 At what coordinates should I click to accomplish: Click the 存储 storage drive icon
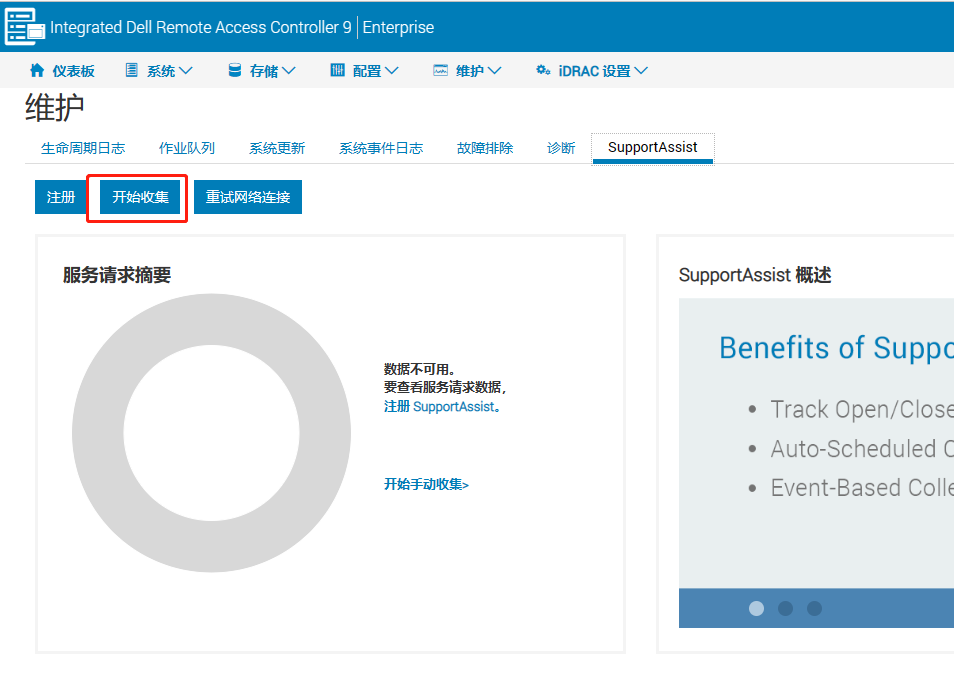click(x=234, y=70)
